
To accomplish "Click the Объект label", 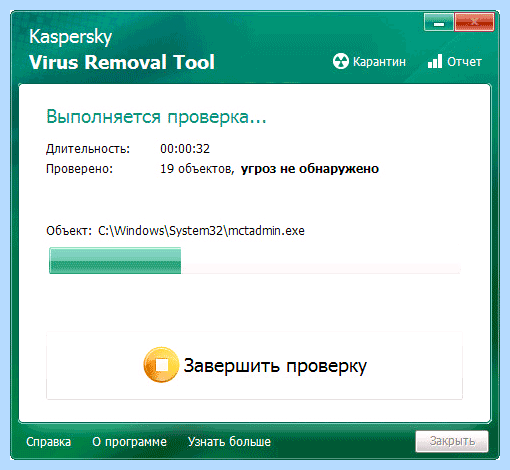I will point(69,231).
